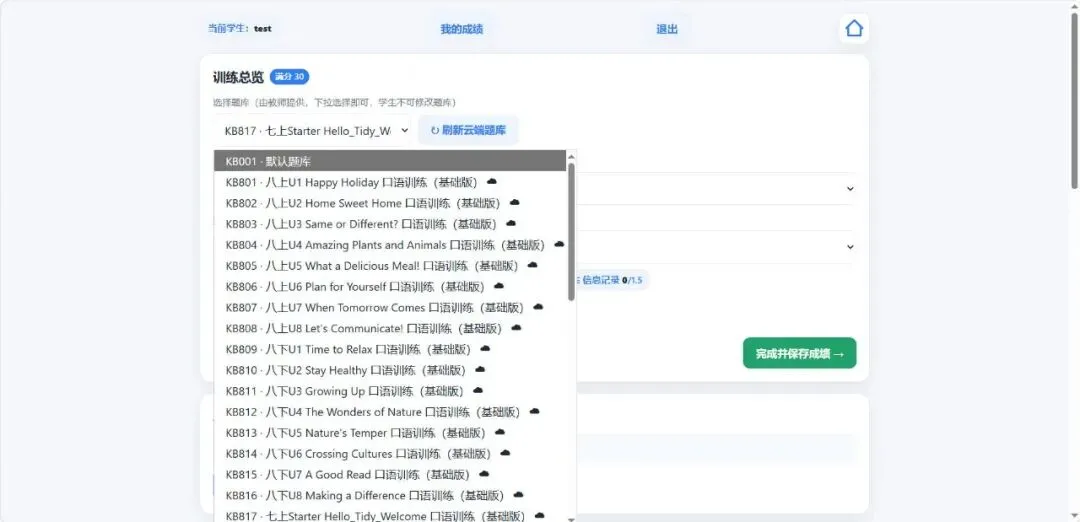The height and width of the screenshot is (522, 1080).
Task: Click cloud icon beside KB812 entry
Action: 534,411
